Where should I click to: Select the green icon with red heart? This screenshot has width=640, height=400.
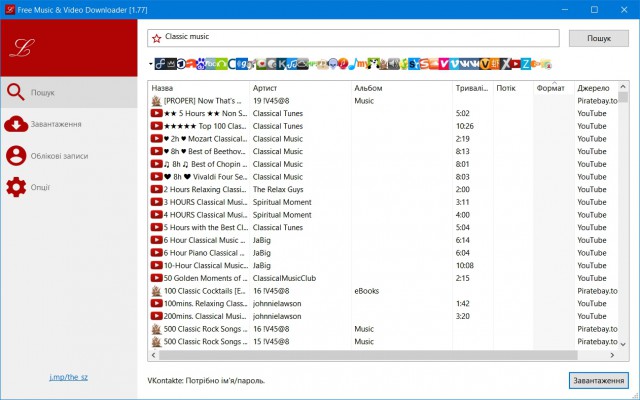point(261,64)
